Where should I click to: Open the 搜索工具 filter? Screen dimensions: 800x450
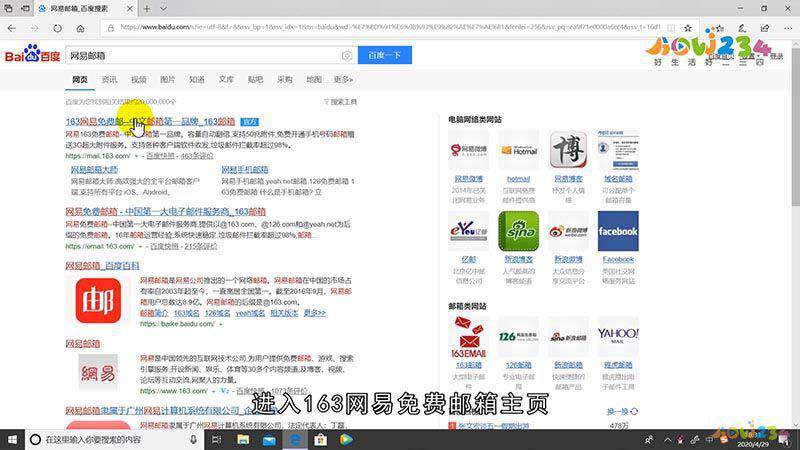pyautogui.click(x=340, y=102)
